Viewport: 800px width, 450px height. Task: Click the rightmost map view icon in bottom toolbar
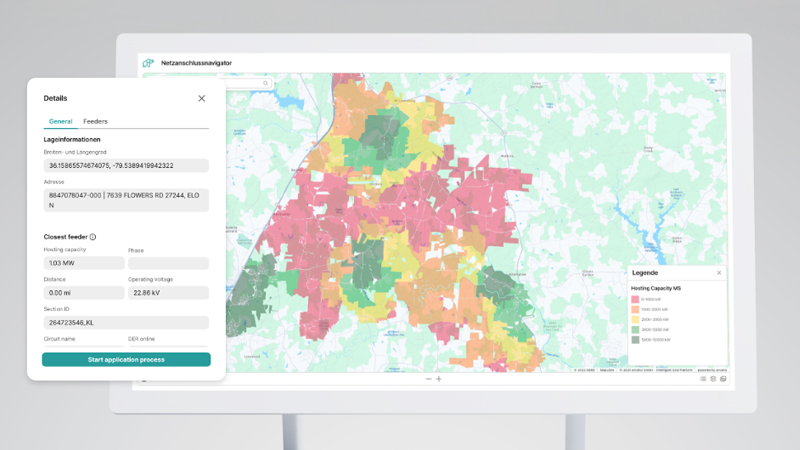click(723, 379)
